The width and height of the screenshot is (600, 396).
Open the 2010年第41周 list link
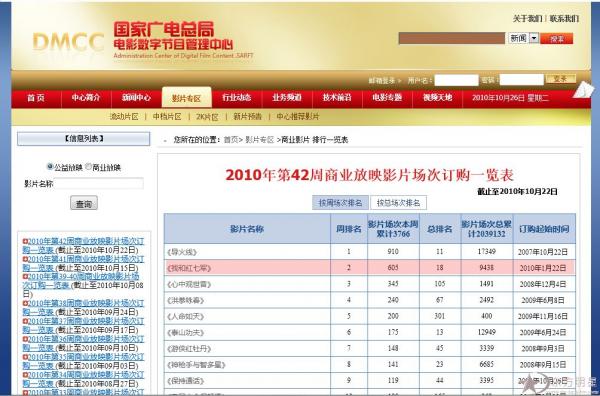(x=83, y=263)
